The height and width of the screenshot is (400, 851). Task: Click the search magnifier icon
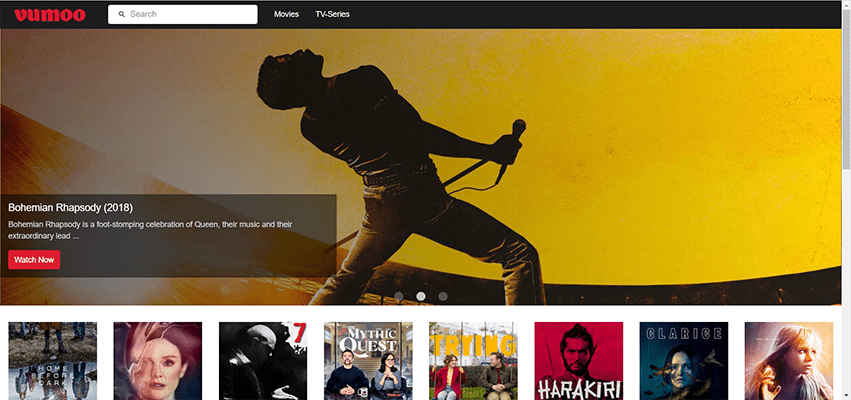(122, 14)
